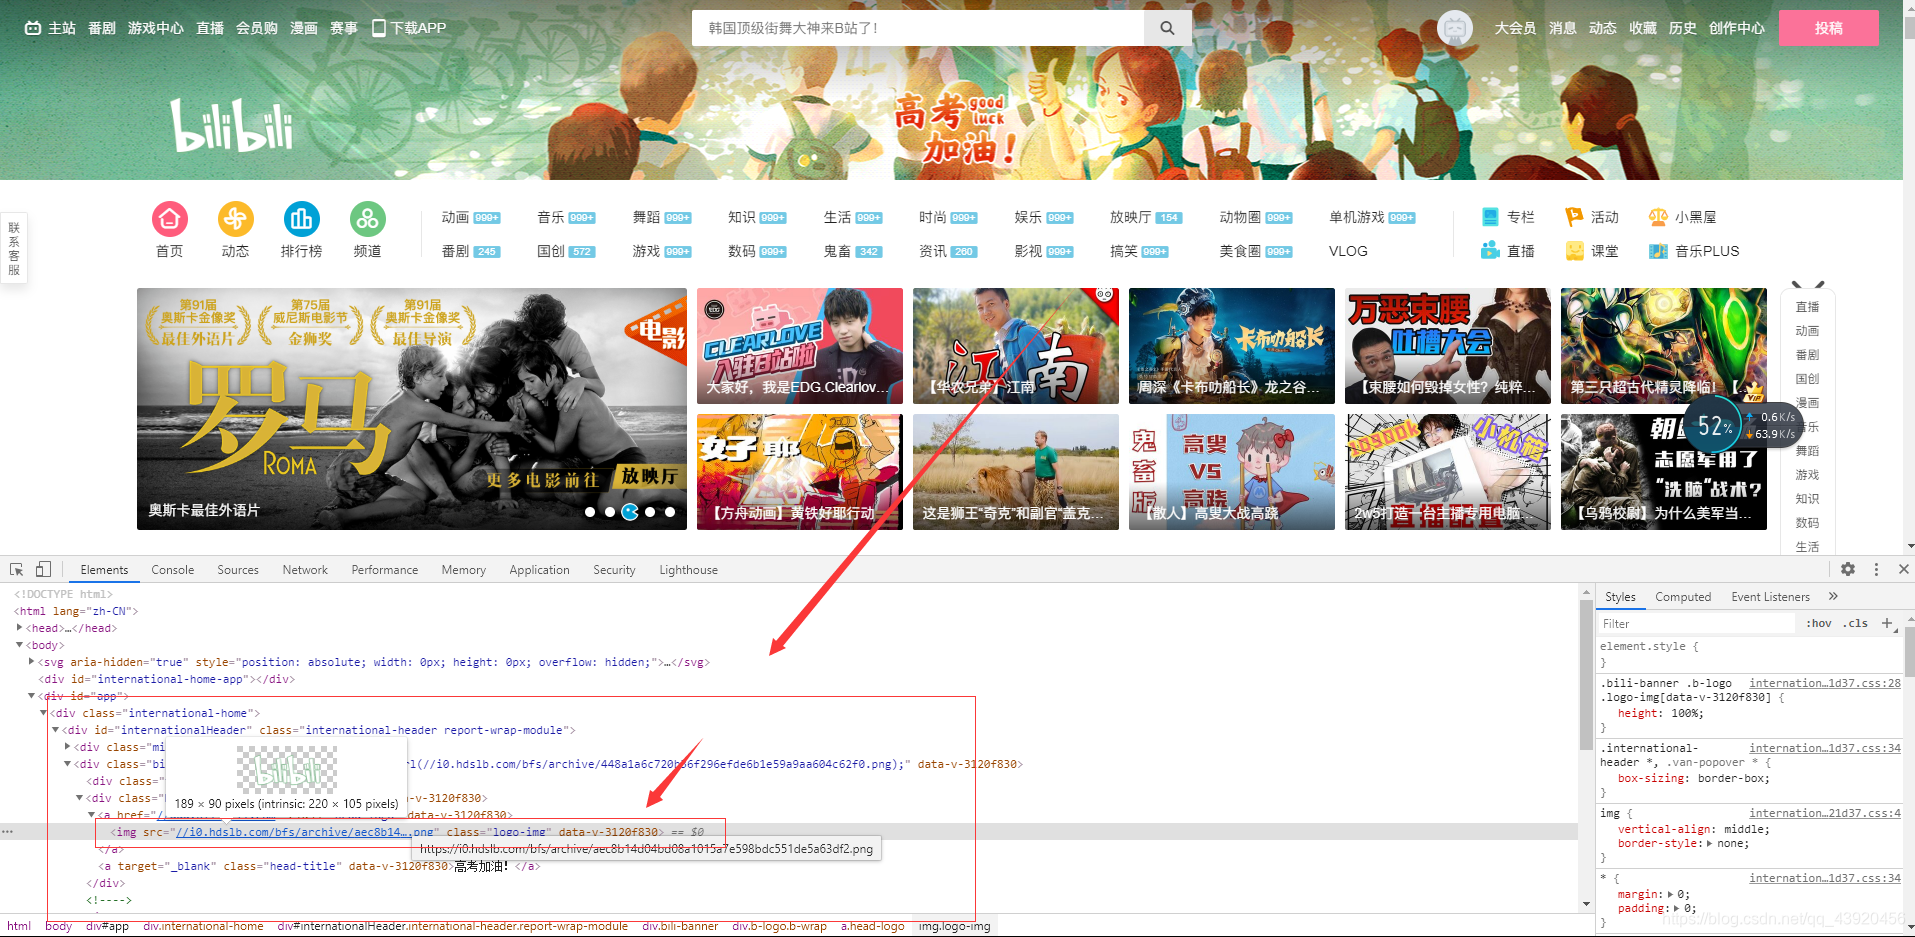Click the bilibili logo in banner
The image size is (1915, 937).
point(232,126)
